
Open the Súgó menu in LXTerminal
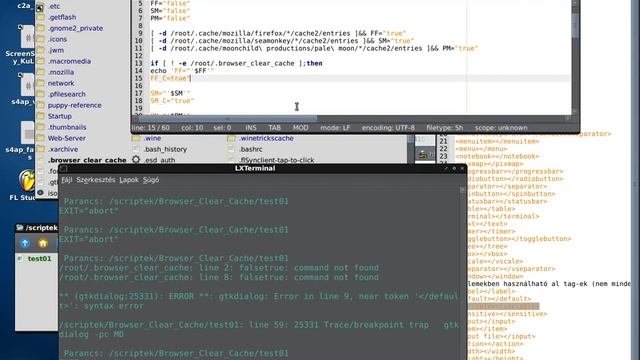point(151,180)
